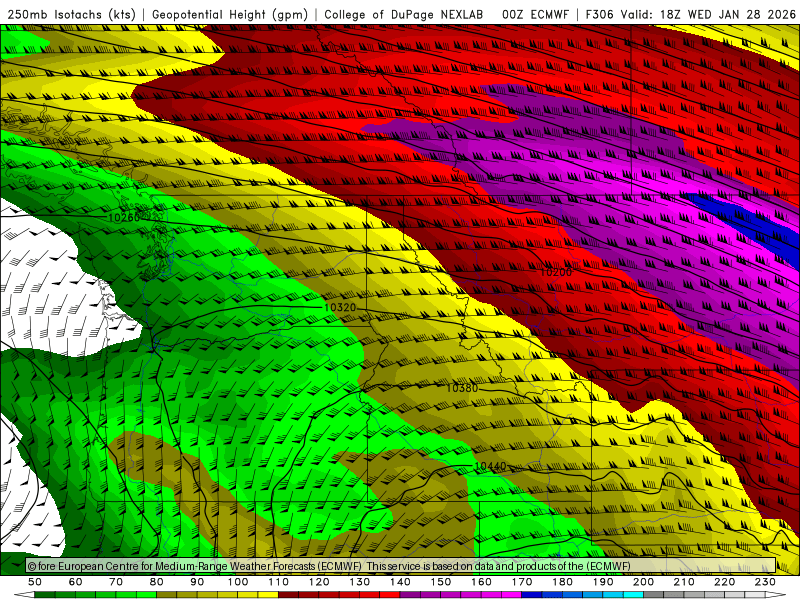Image resolution: width=800 pixels, height=600 pixels.
Task: Click the 200 value on the color scale
Action: pos(643,582)
